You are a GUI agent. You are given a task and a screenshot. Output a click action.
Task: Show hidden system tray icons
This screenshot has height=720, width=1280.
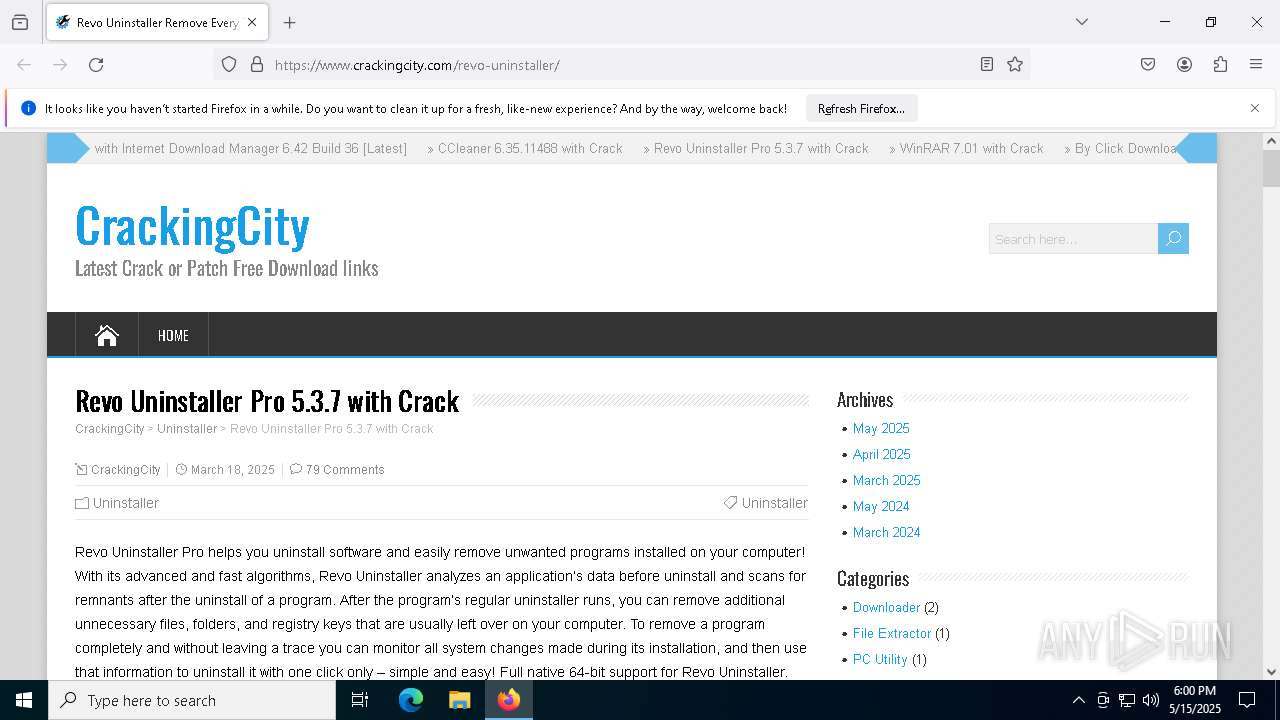[x=1078, y=700]
